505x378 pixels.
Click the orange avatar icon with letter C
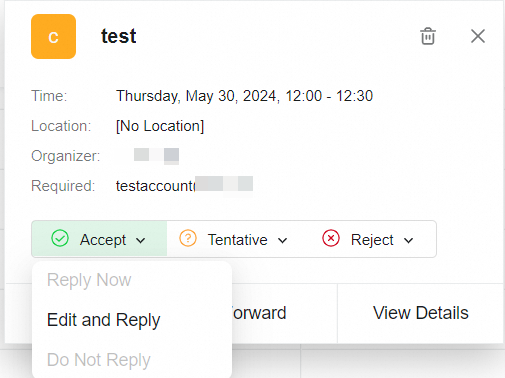click(x=53, y=36)
